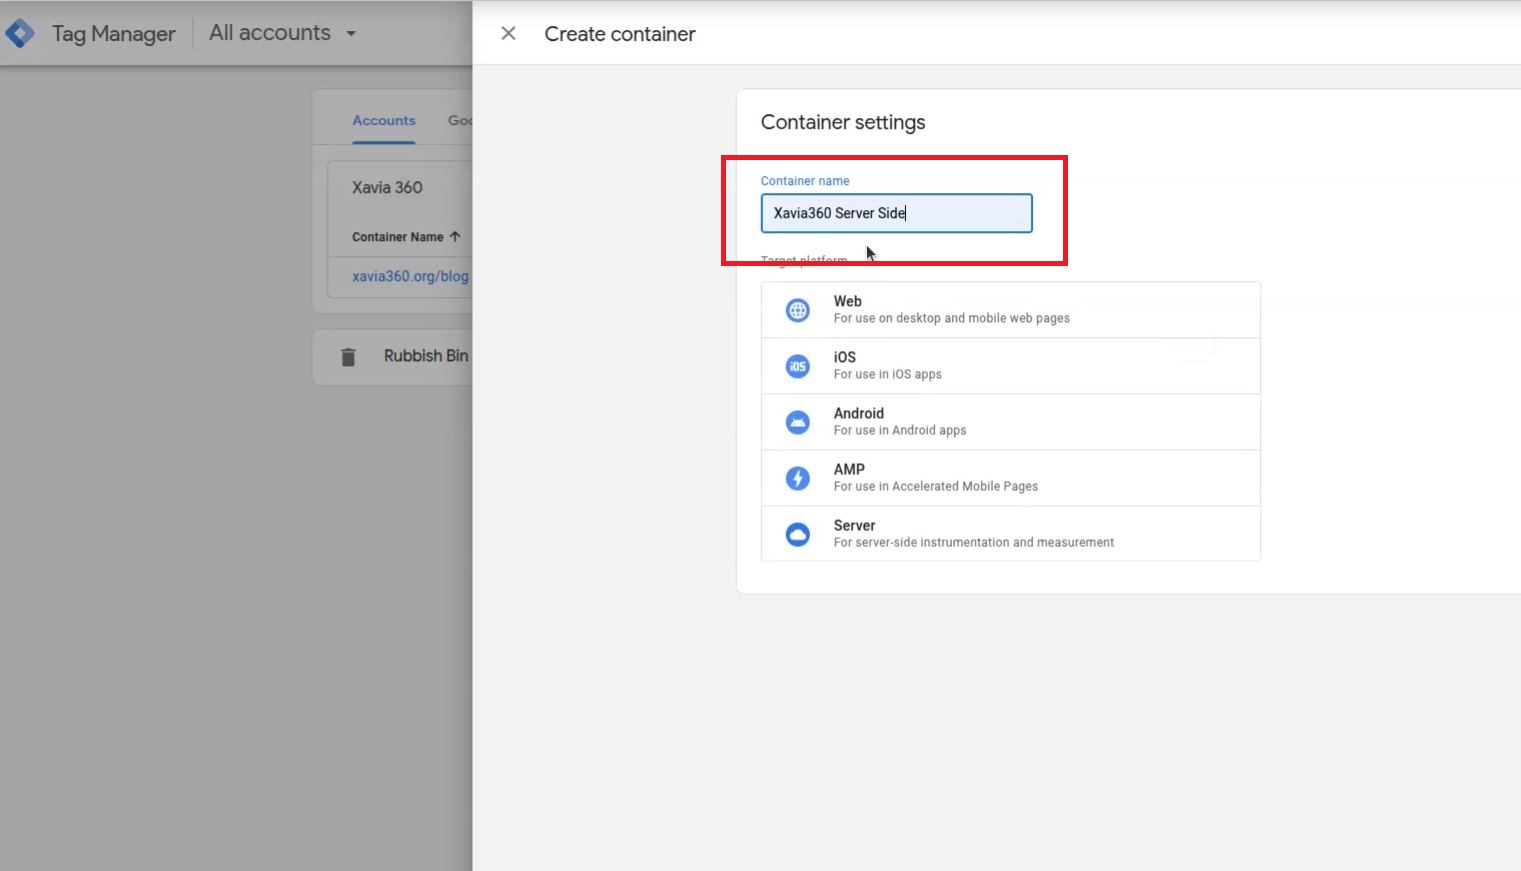Click the iOS platform icon
This screenshot has height=871, width=1521.
[x=798, y=366]
